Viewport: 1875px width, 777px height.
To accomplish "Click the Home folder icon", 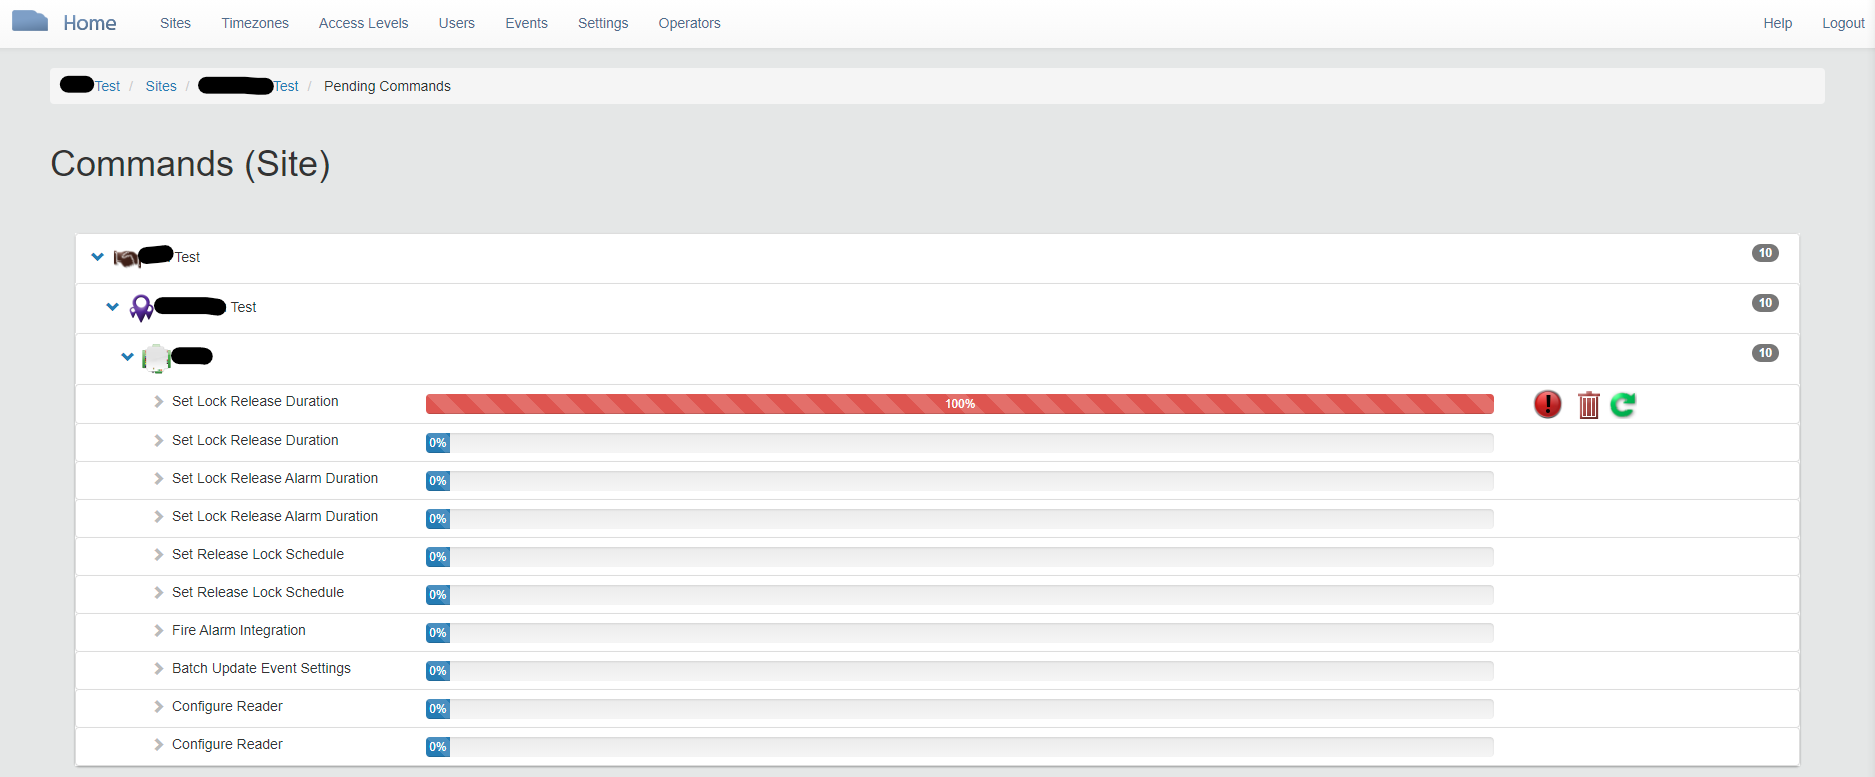I will [30, 21].
